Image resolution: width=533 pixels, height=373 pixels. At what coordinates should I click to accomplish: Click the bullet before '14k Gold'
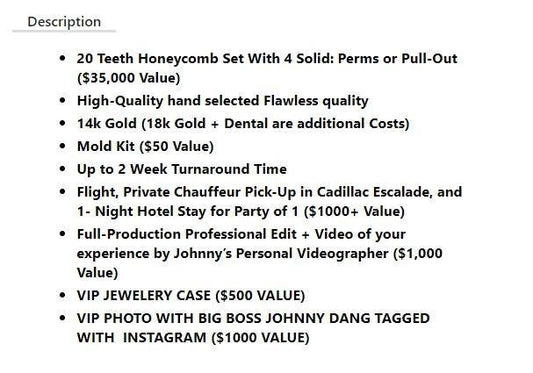(62, 123)
